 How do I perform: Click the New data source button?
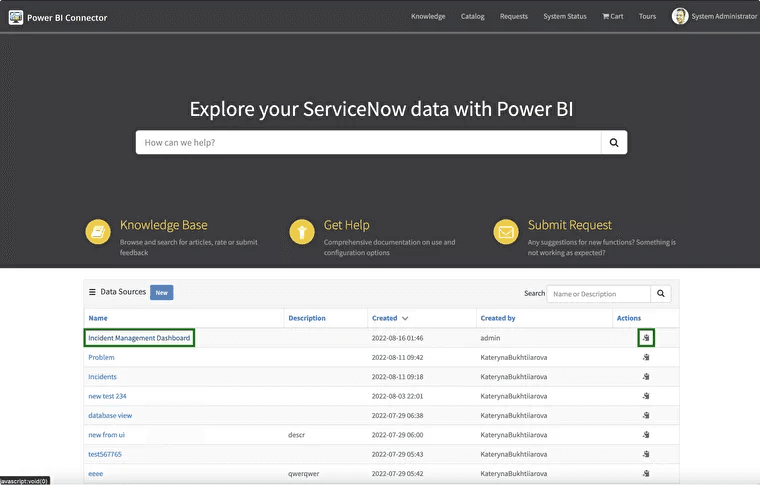[x=161, y=292]
